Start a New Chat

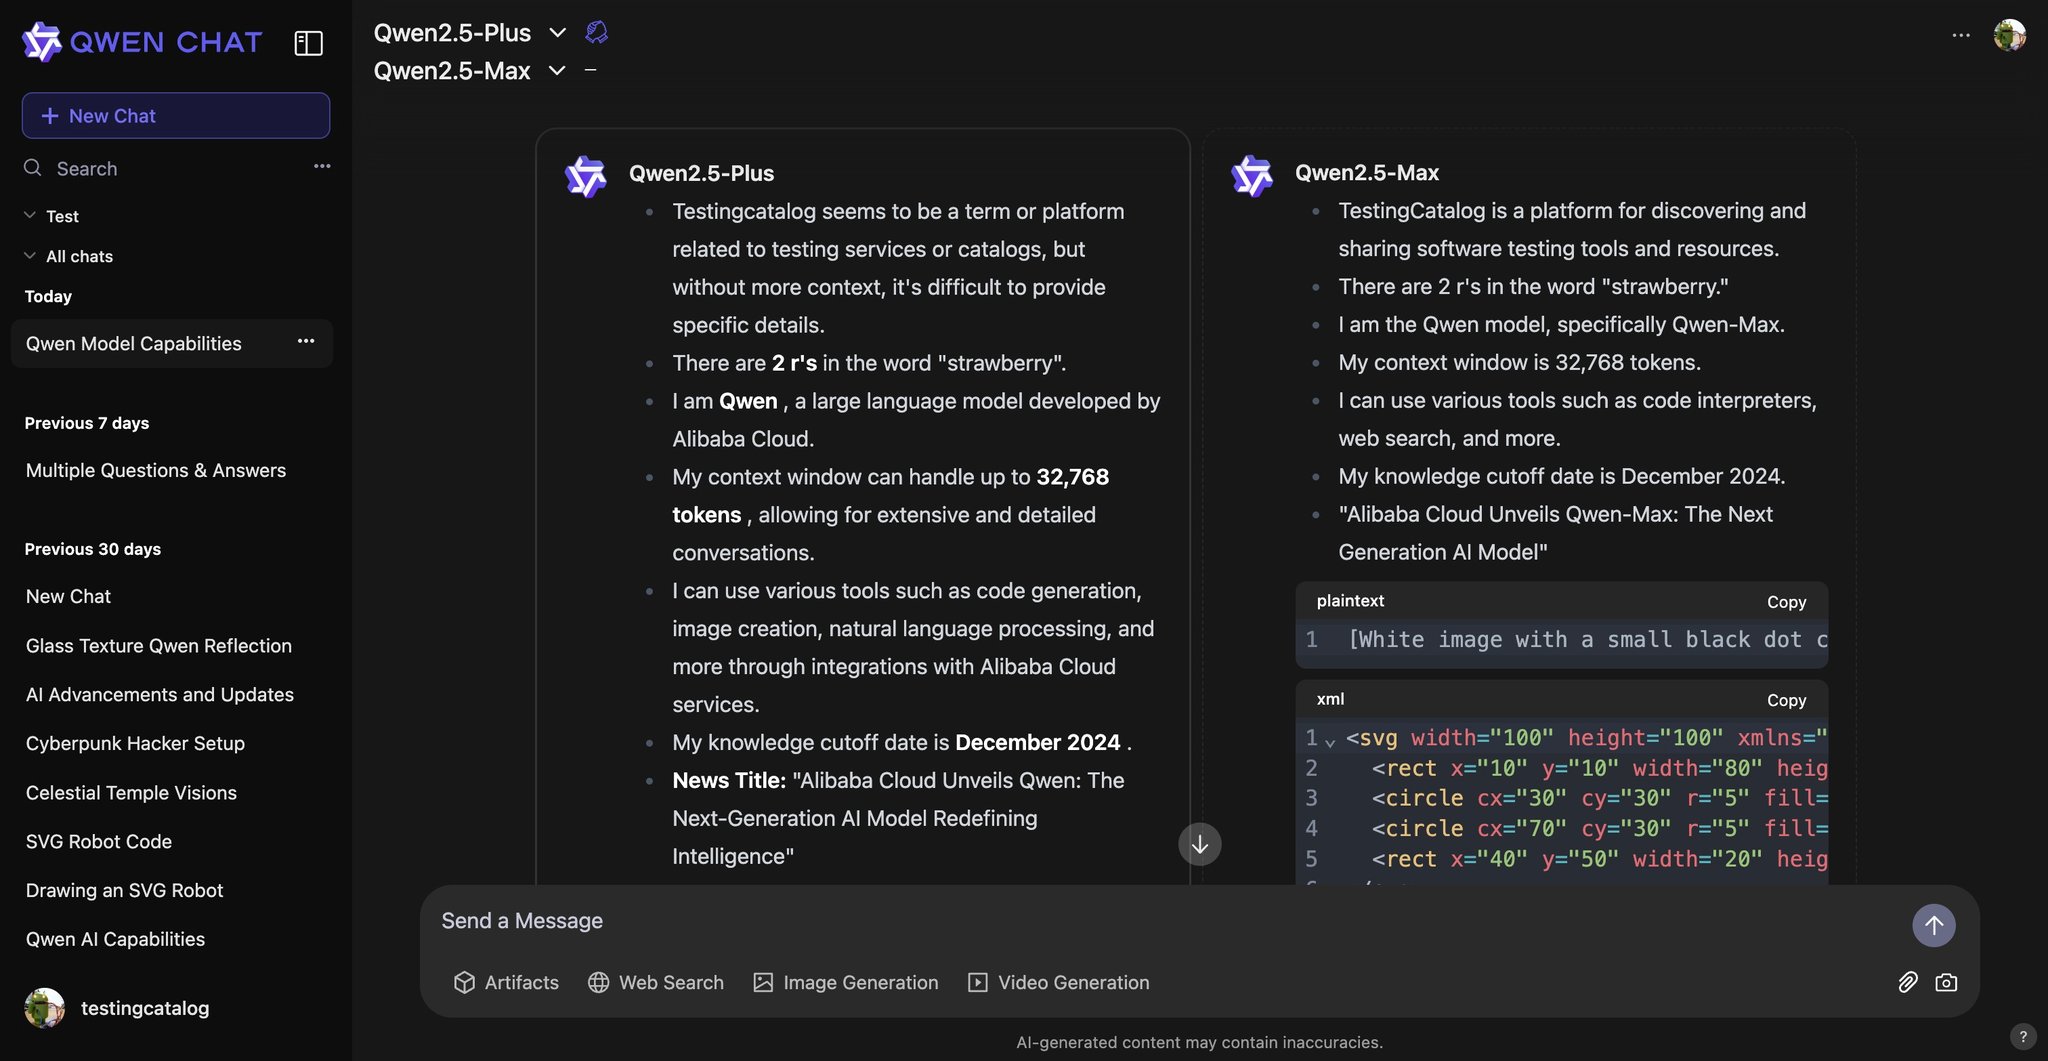tap(176, 116)
